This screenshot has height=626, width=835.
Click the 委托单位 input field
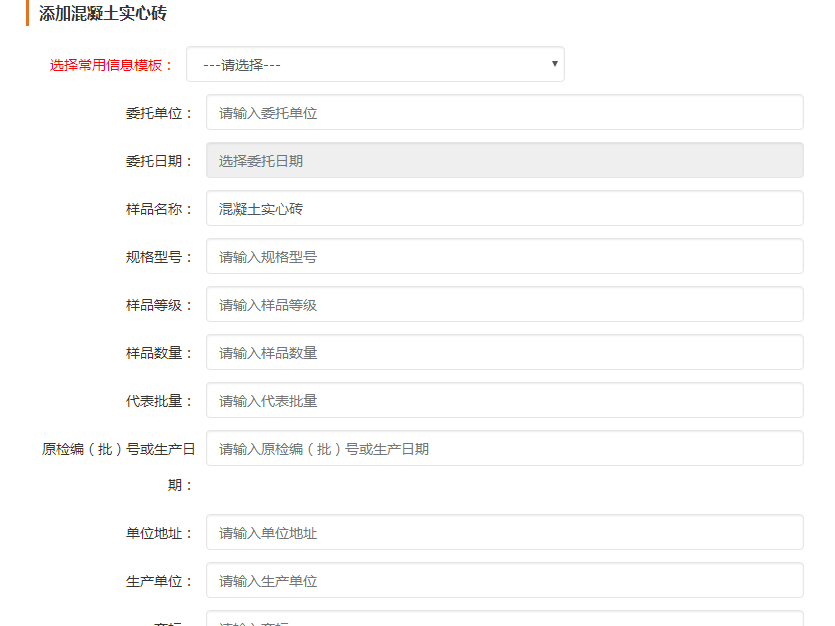point(504,112)
